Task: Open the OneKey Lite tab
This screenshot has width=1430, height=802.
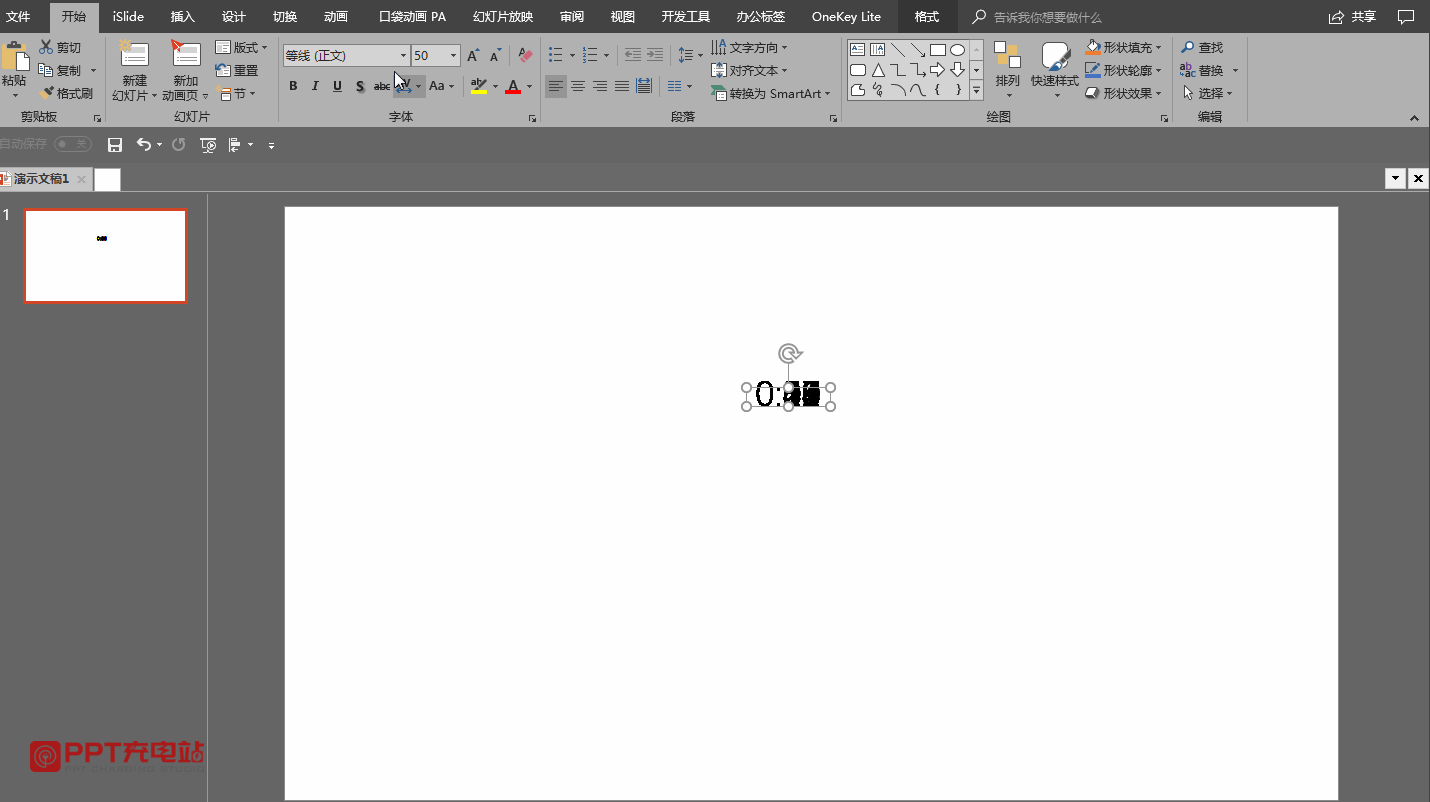Action: pyautogui.click(x=846, y=16)
